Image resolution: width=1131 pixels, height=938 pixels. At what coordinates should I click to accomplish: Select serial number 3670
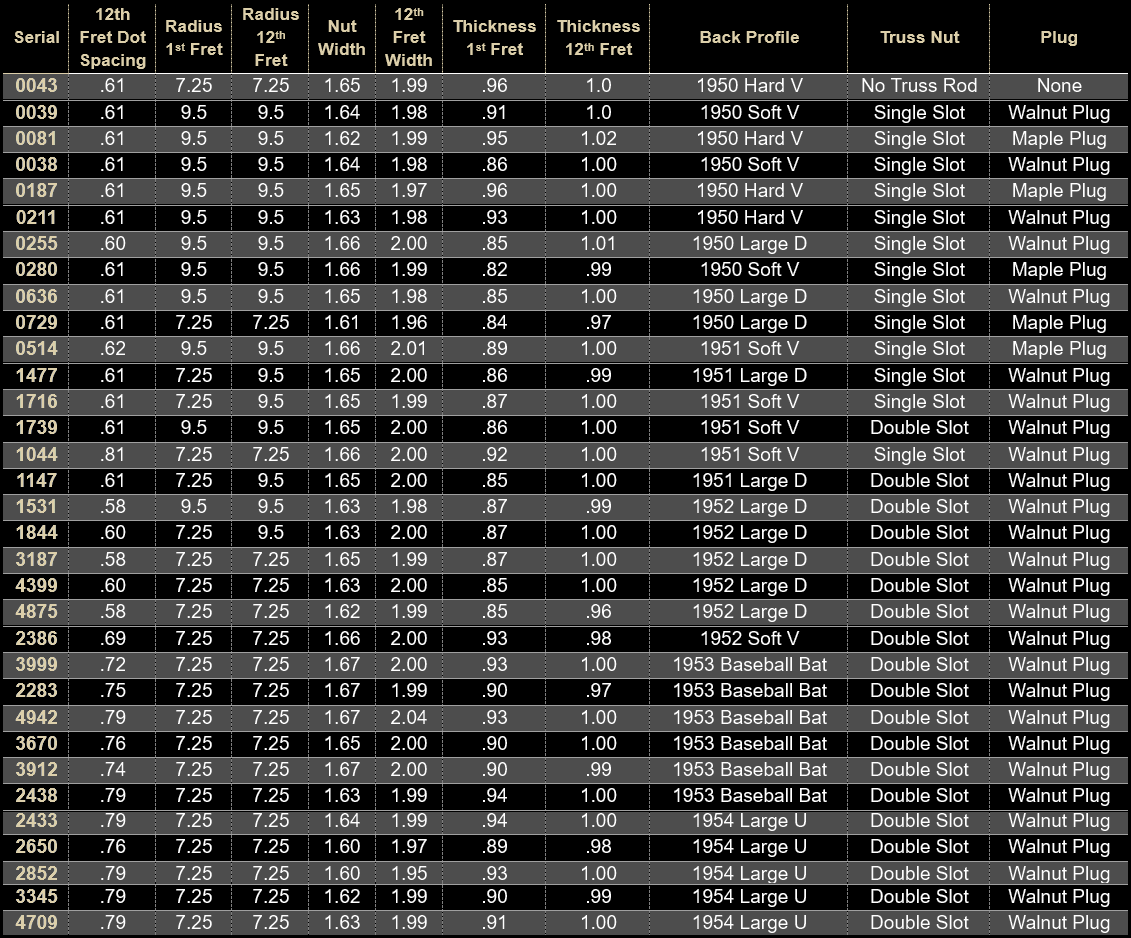pos(37,743)
